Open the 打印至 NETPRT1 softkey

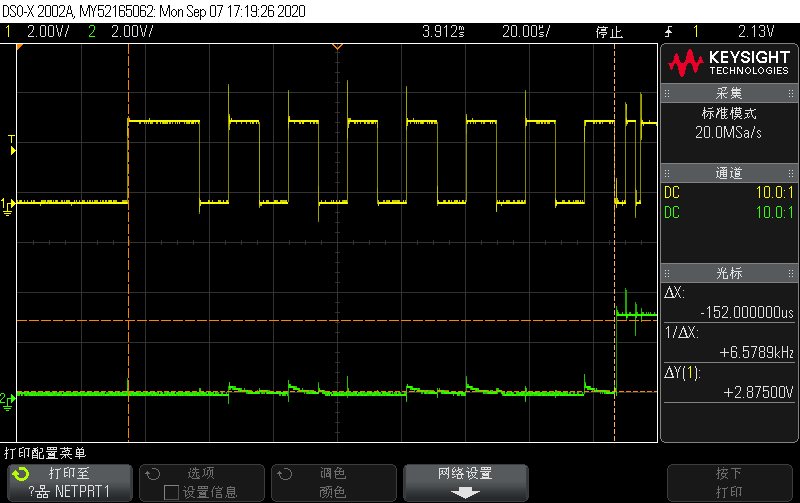click(x=70, y=483)
